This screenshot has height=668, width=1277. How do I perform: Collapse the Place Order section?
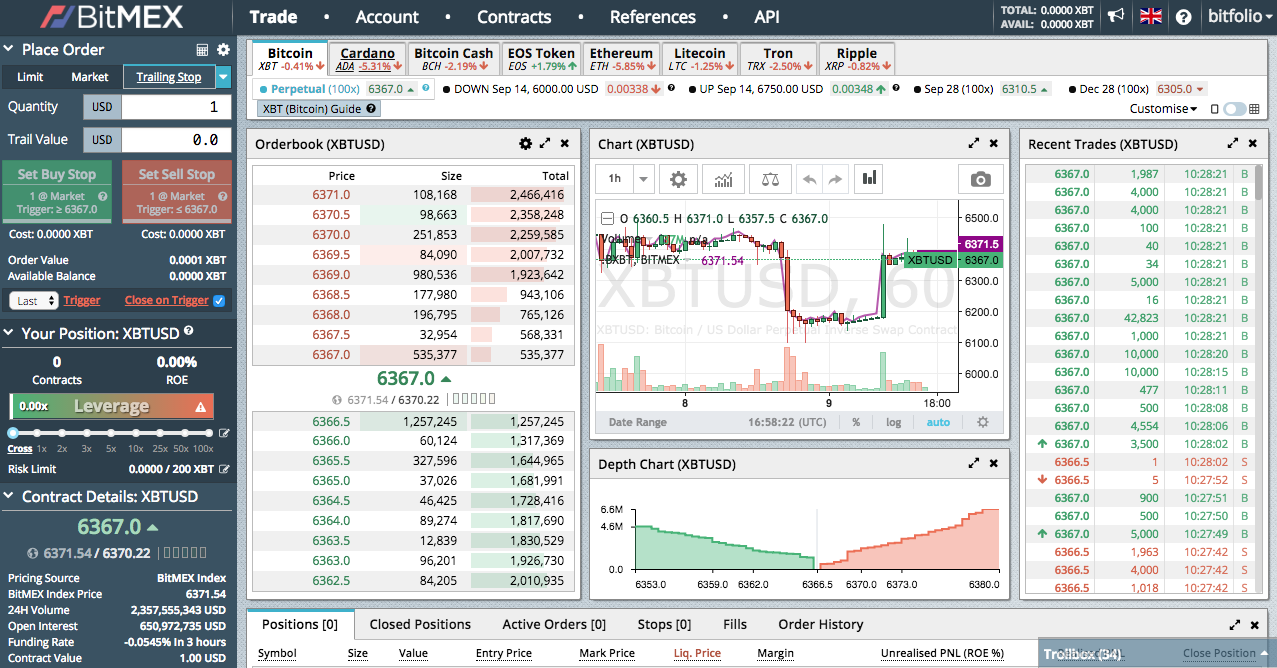click(9, 50)
